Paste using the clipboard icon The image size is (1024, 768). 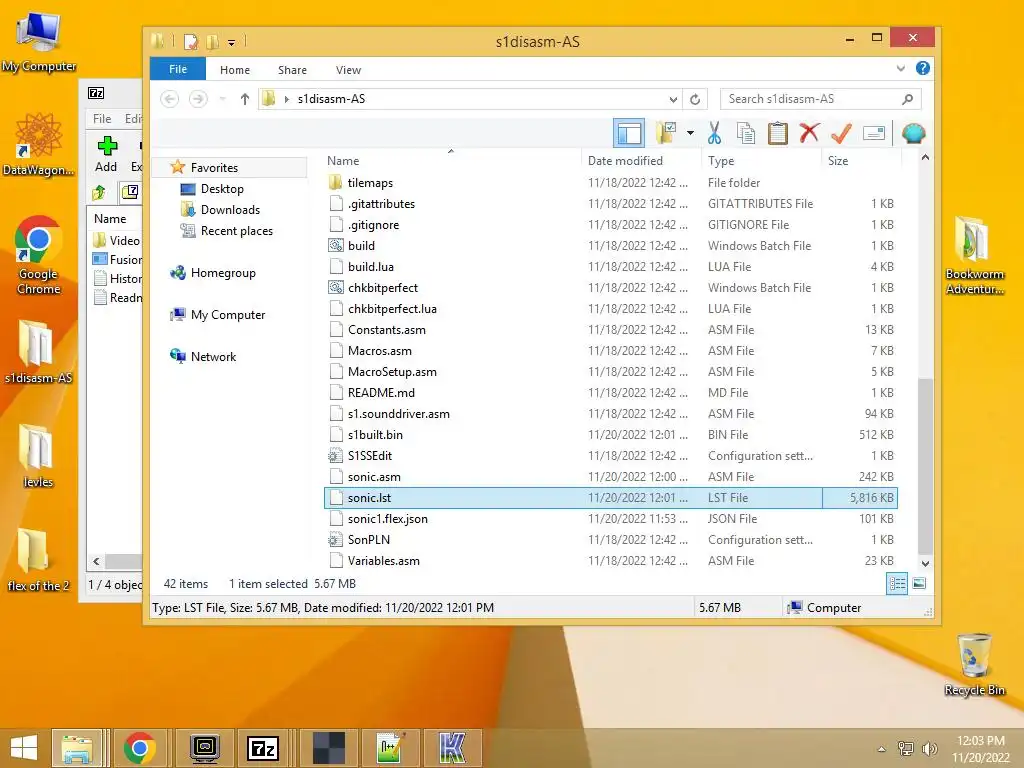pos(777,133)
